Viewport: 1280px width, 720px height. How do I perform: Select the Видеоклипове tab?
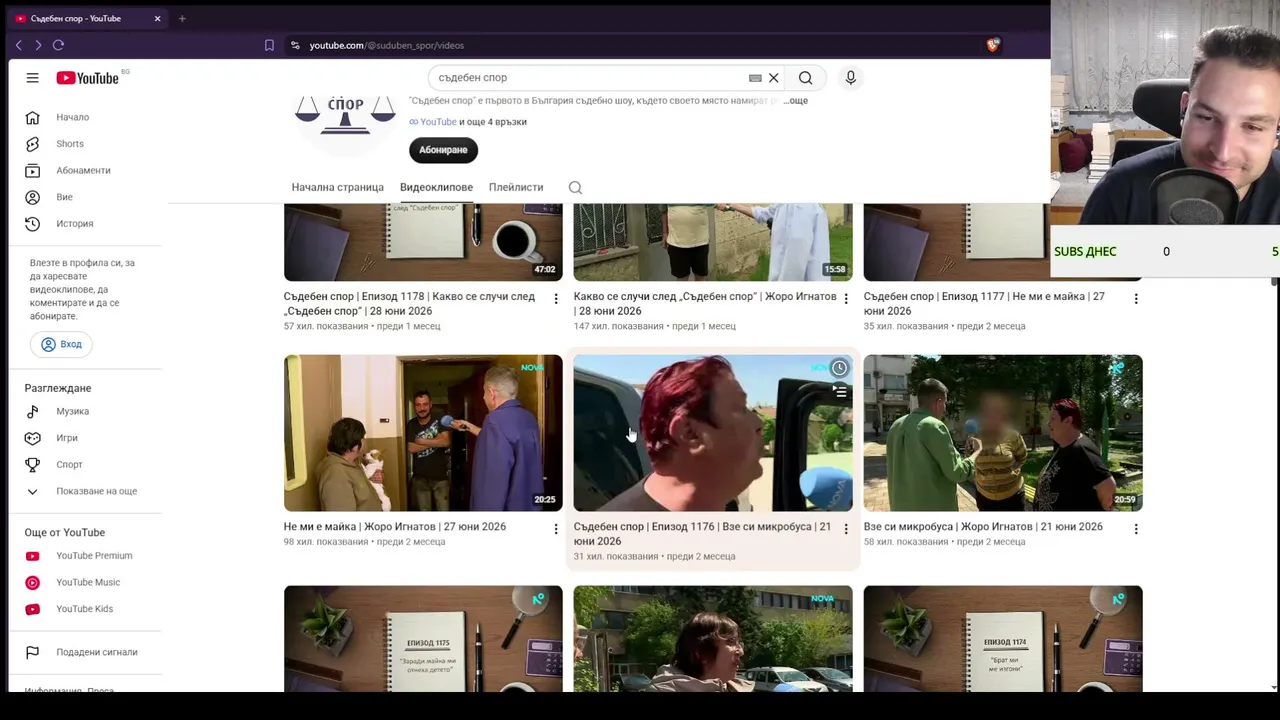point(436,187)
